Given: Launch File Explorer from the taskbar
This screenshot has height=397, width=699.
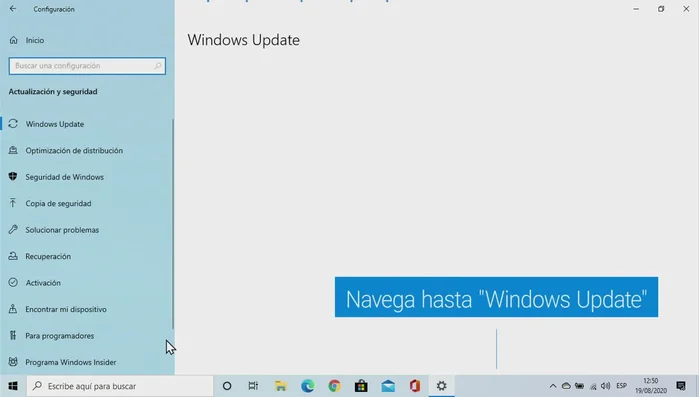Looking at the screenshot, I should (280, 386).
